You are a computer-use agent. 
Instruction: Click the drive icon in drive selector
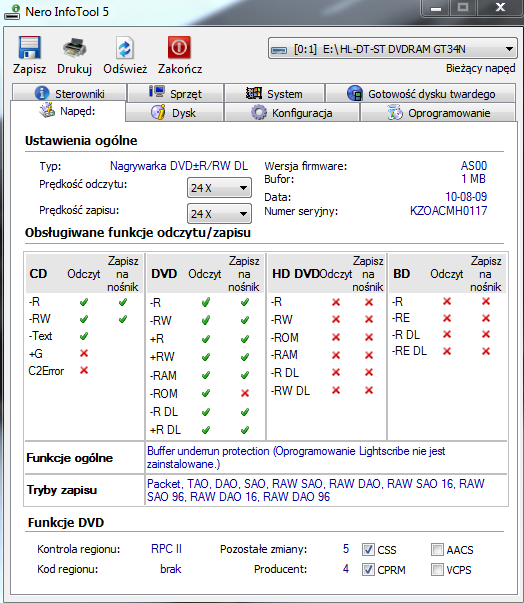pos(279,50)
